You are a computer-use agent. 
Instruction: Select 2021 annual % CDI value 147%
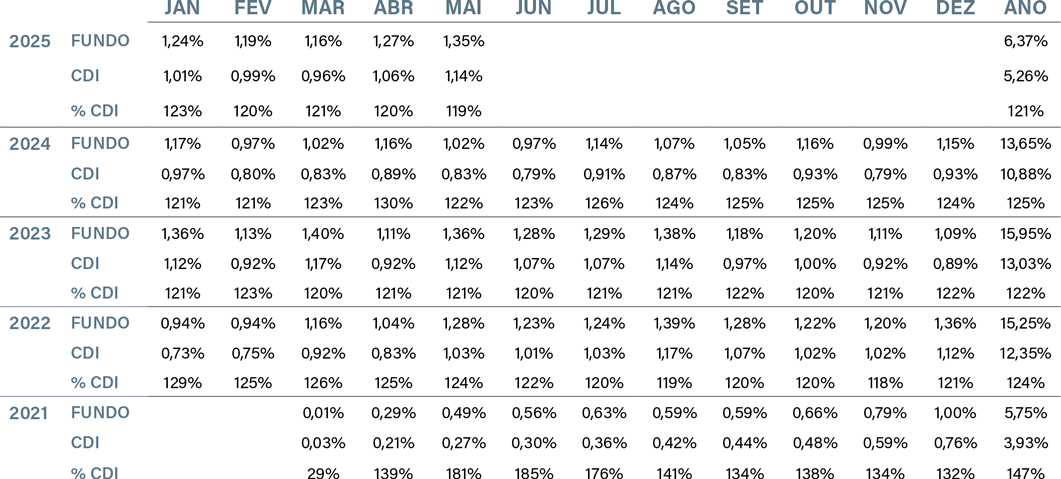[x=1027, y=472]
